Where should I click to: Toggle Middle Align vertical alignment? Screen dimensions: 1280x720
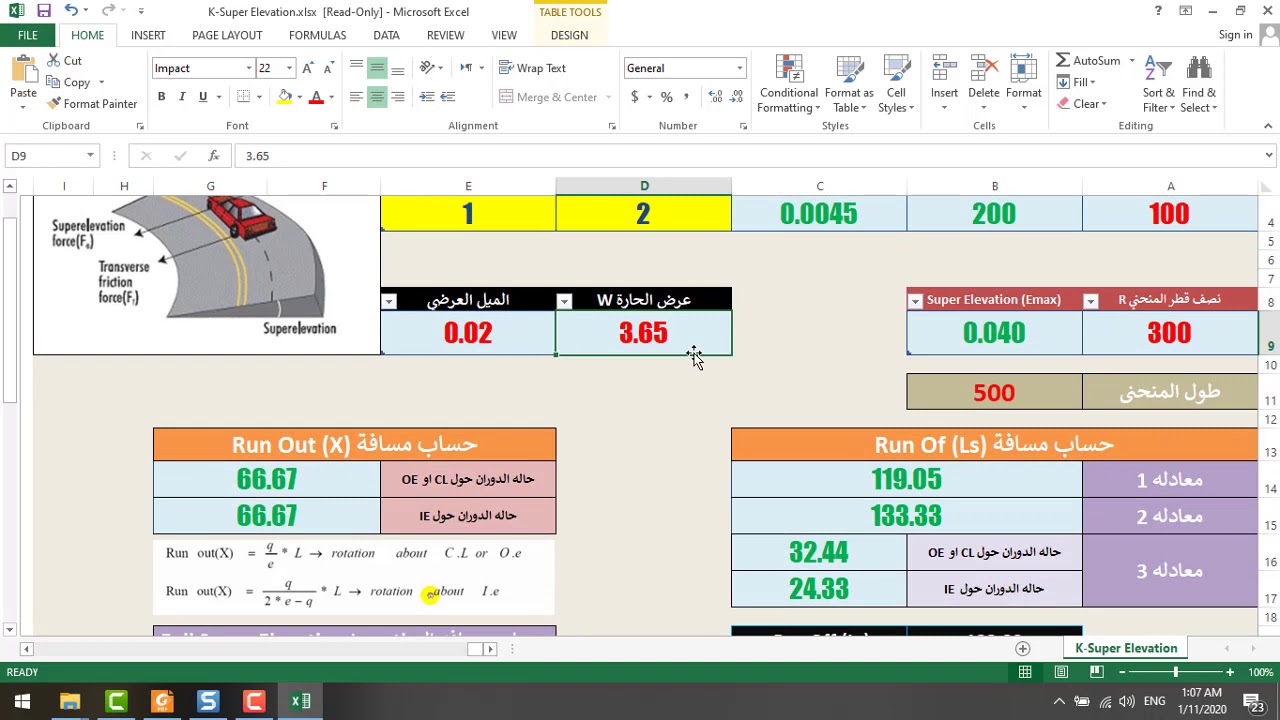(377, 68)
